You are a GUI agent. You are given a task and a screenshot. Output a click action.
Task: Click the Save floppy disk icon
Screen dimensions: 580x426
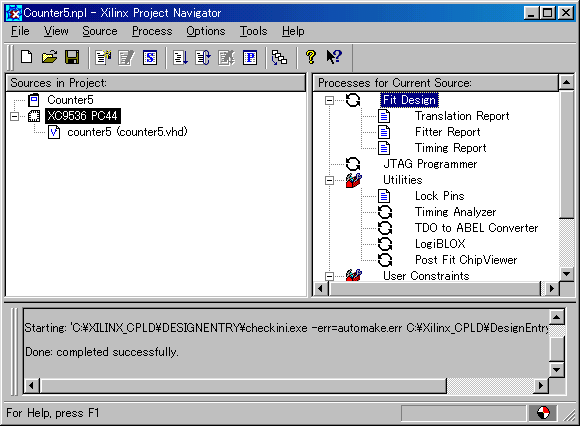pos(72,57)
